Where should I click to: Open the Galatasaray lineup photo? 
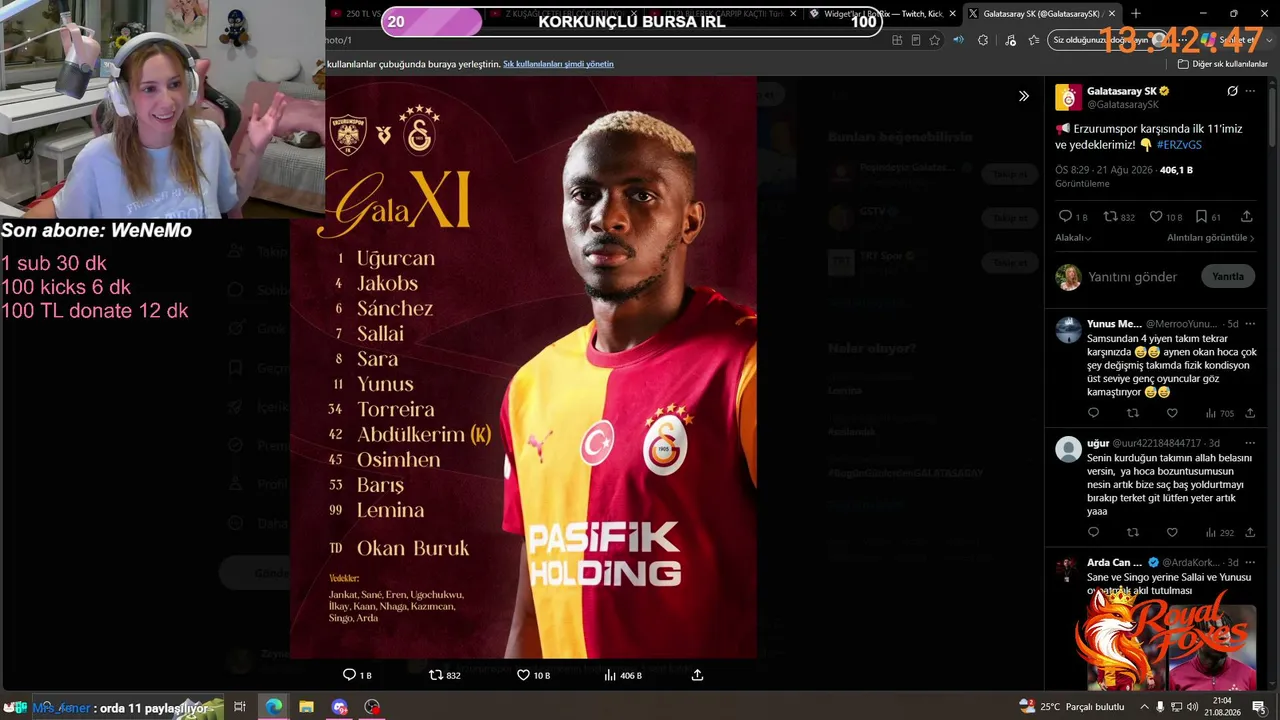(523, 368)
